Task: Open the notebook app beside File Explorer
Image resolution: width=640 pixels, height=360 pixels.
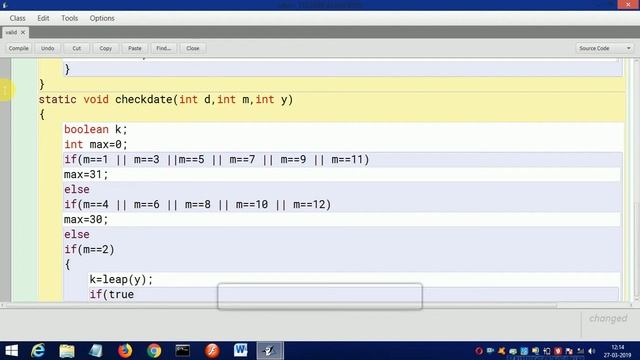Action: 96,351
